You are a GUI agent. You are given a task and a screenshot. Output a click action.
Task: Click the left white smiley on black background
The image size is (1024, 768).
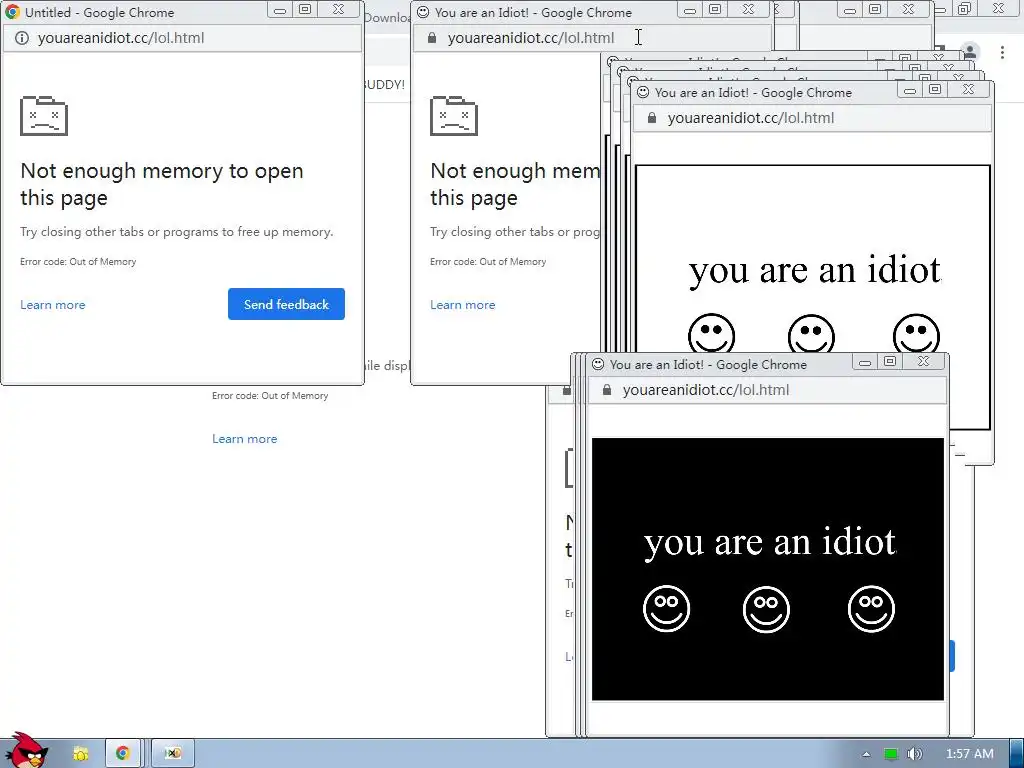(x=666, y=609)
